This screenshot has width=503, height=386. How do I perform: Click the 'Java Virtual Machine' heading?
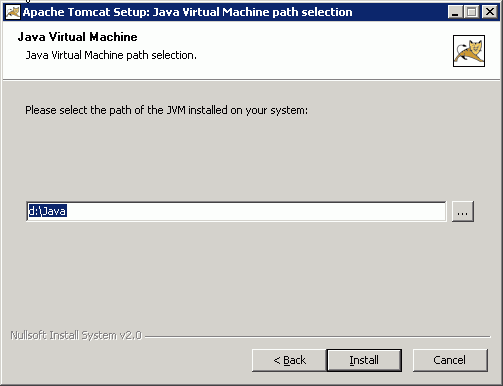click(77, 37)
